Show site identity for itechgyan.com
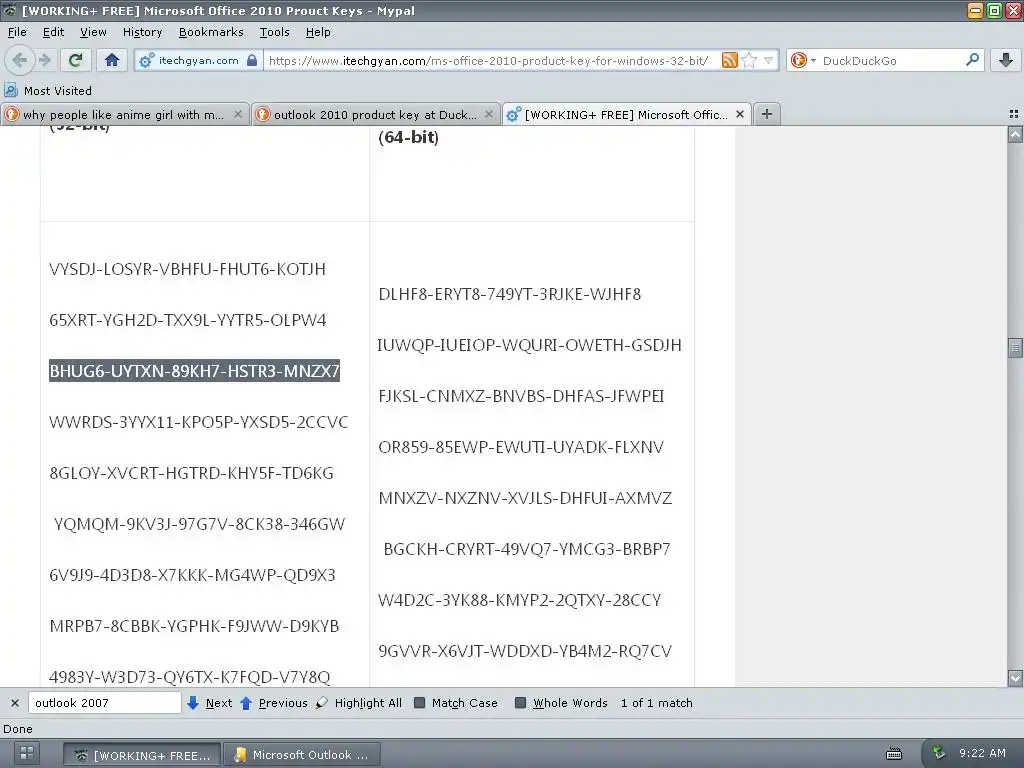1024x768 pixels. click(x=198, y=60)
